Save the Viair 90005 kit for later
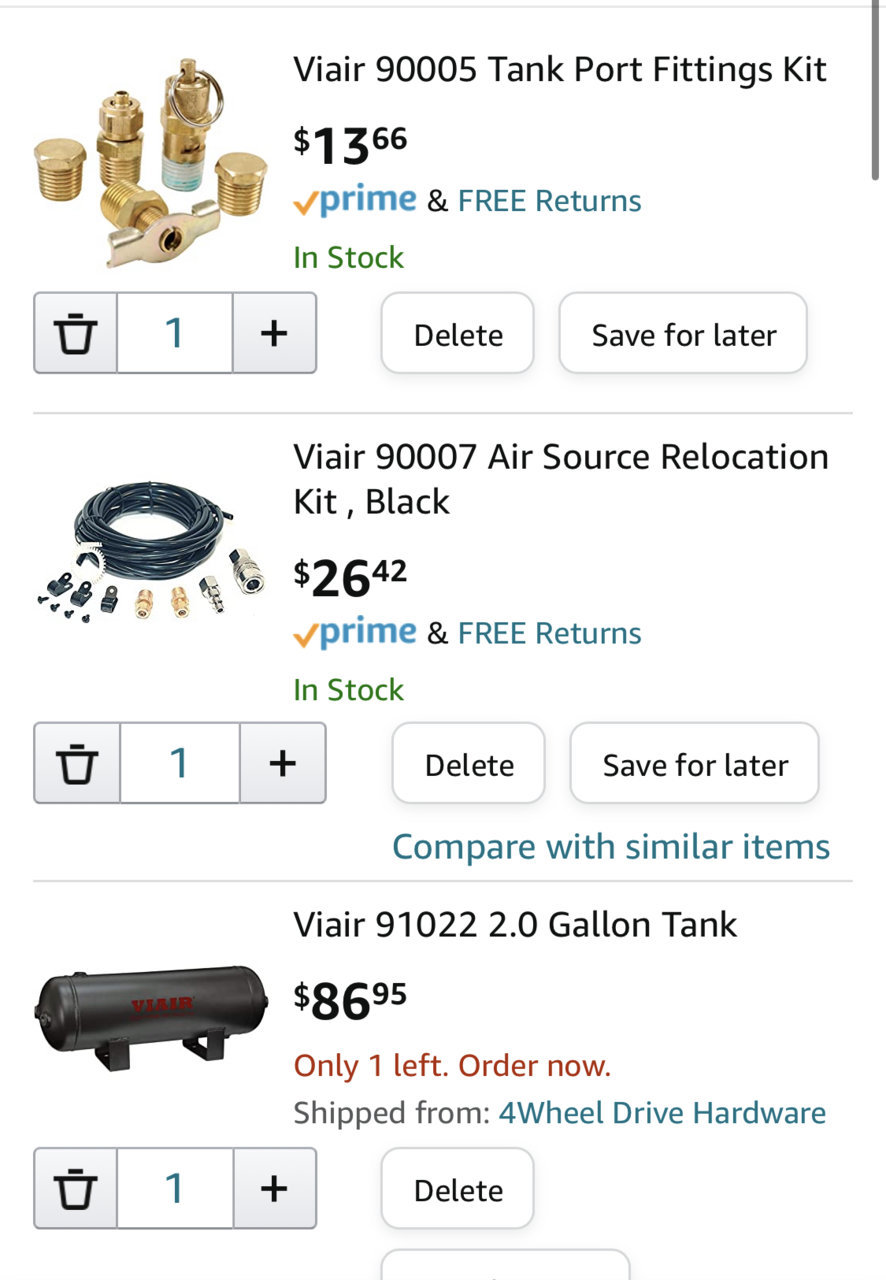The height and width of the screenshot is (1280, 886). 683,334
